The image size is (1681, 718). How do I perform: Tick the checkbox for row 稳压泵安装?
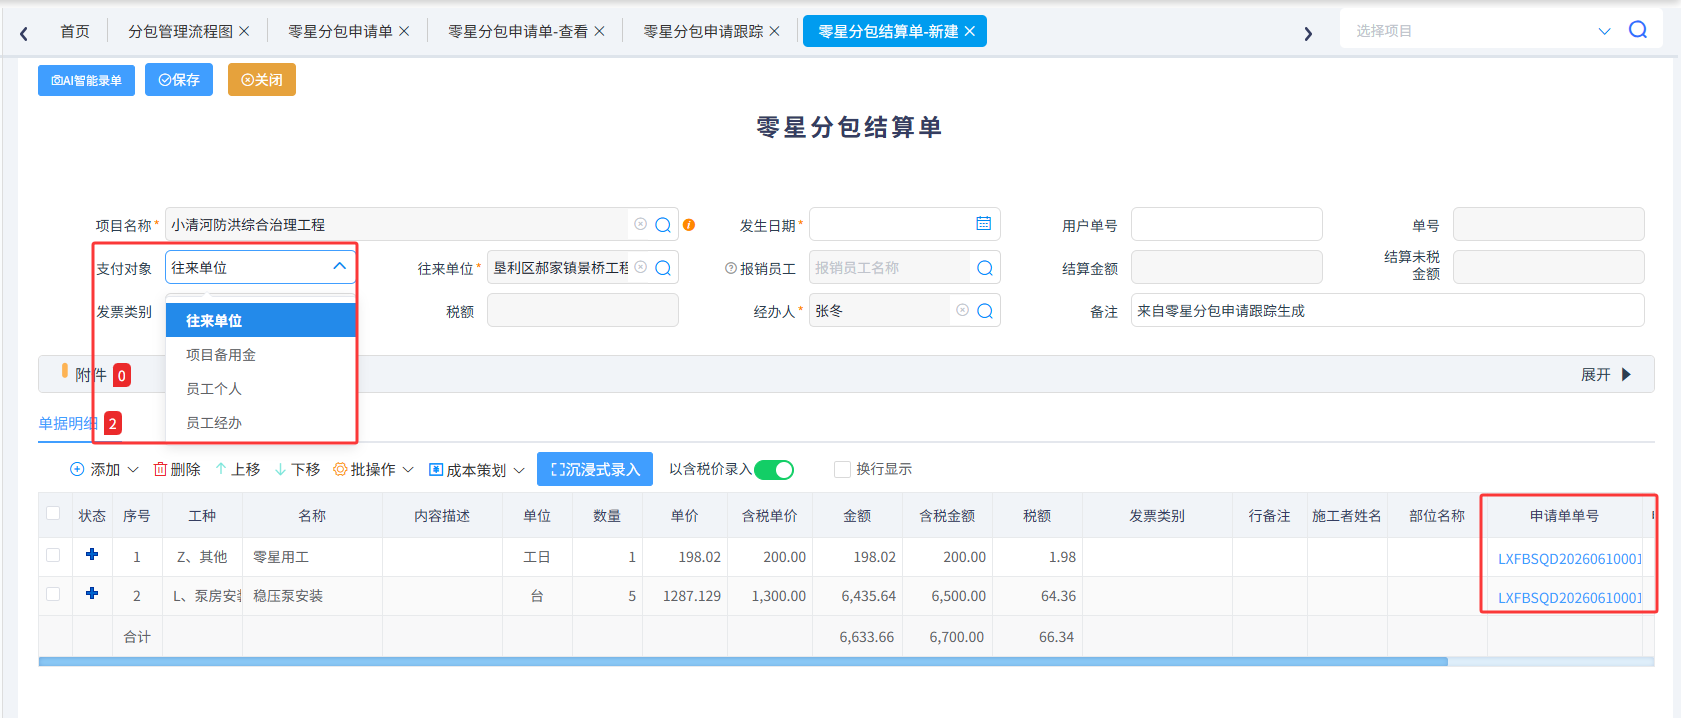point(53,594)
